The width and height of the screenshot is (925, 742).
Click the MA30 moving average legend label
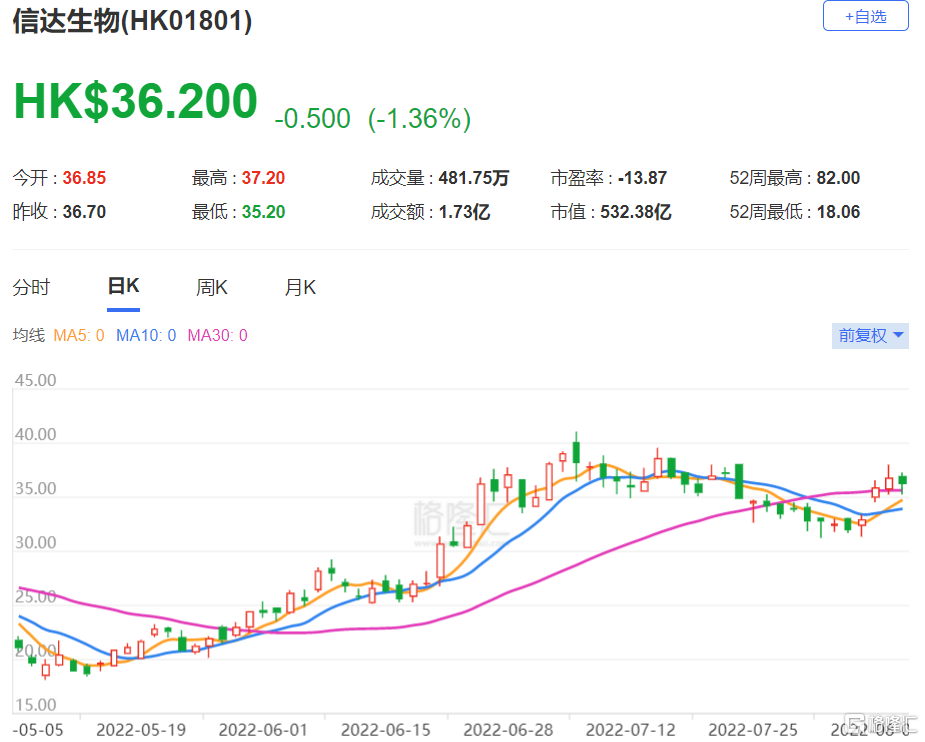tap(217, 336)
